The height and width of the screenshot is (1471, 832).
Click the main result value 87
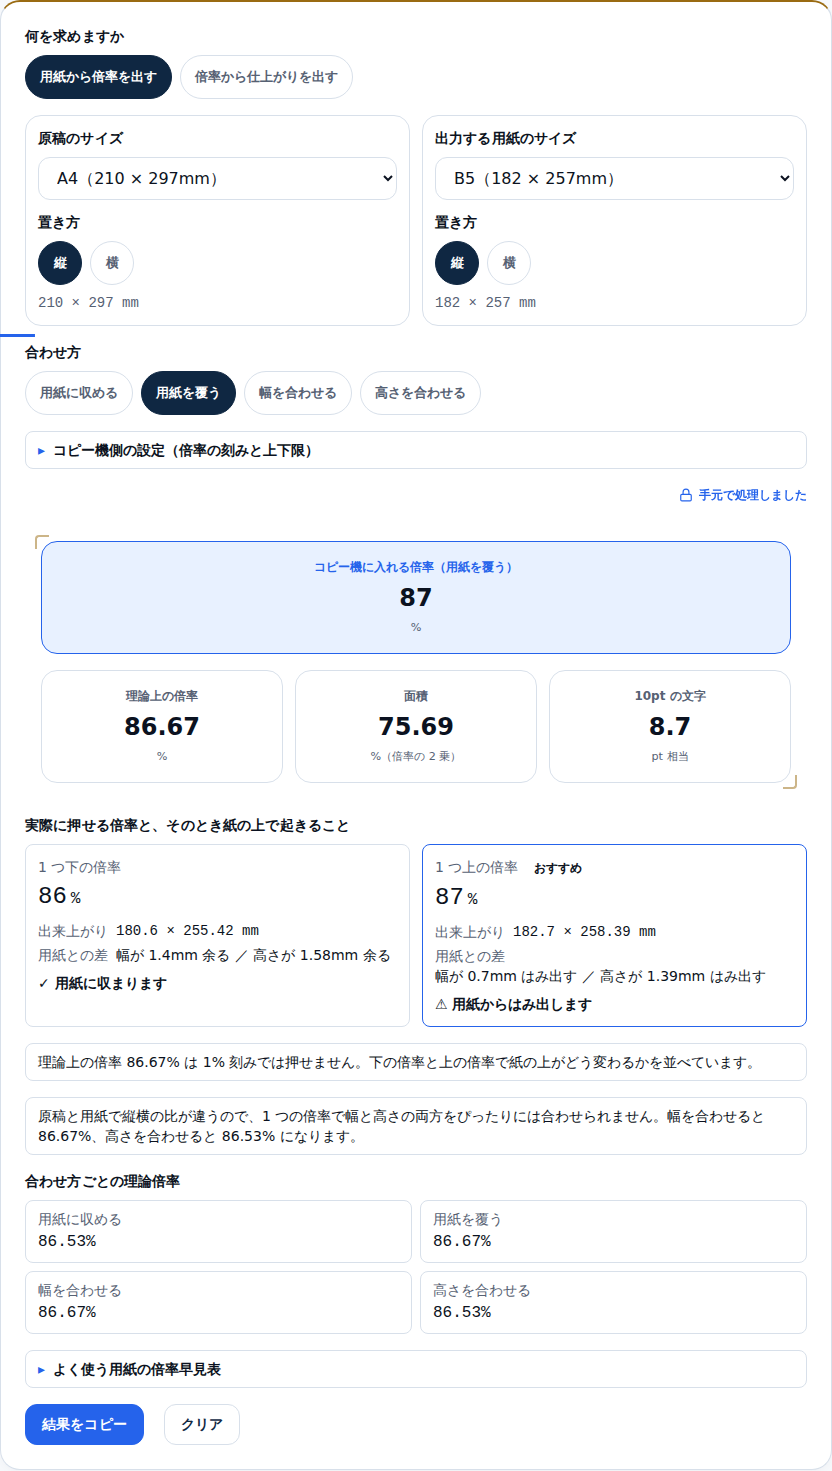click(x=416, y=597)
